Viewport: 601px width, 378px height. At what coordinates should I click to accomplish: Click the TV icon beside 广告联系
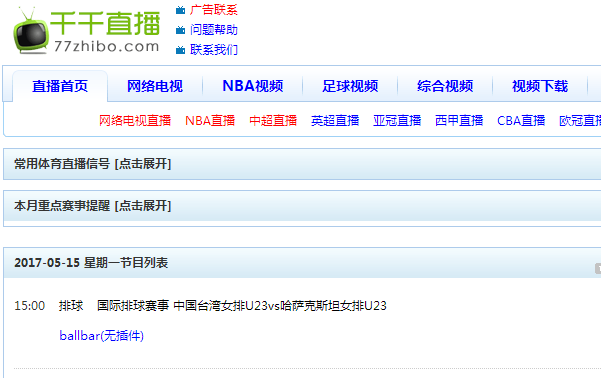(180, 10)
